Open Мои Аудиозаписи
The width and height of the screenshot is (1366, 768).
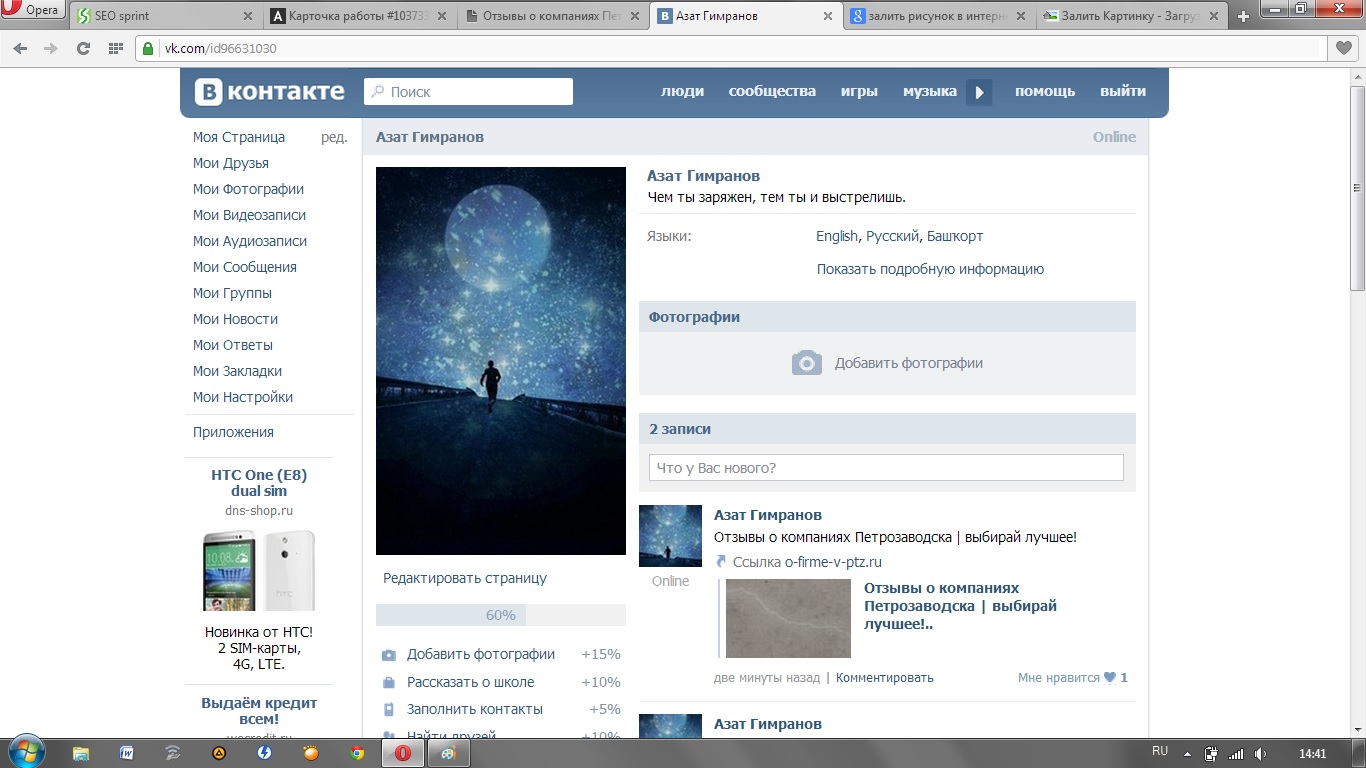coord(250,241)
